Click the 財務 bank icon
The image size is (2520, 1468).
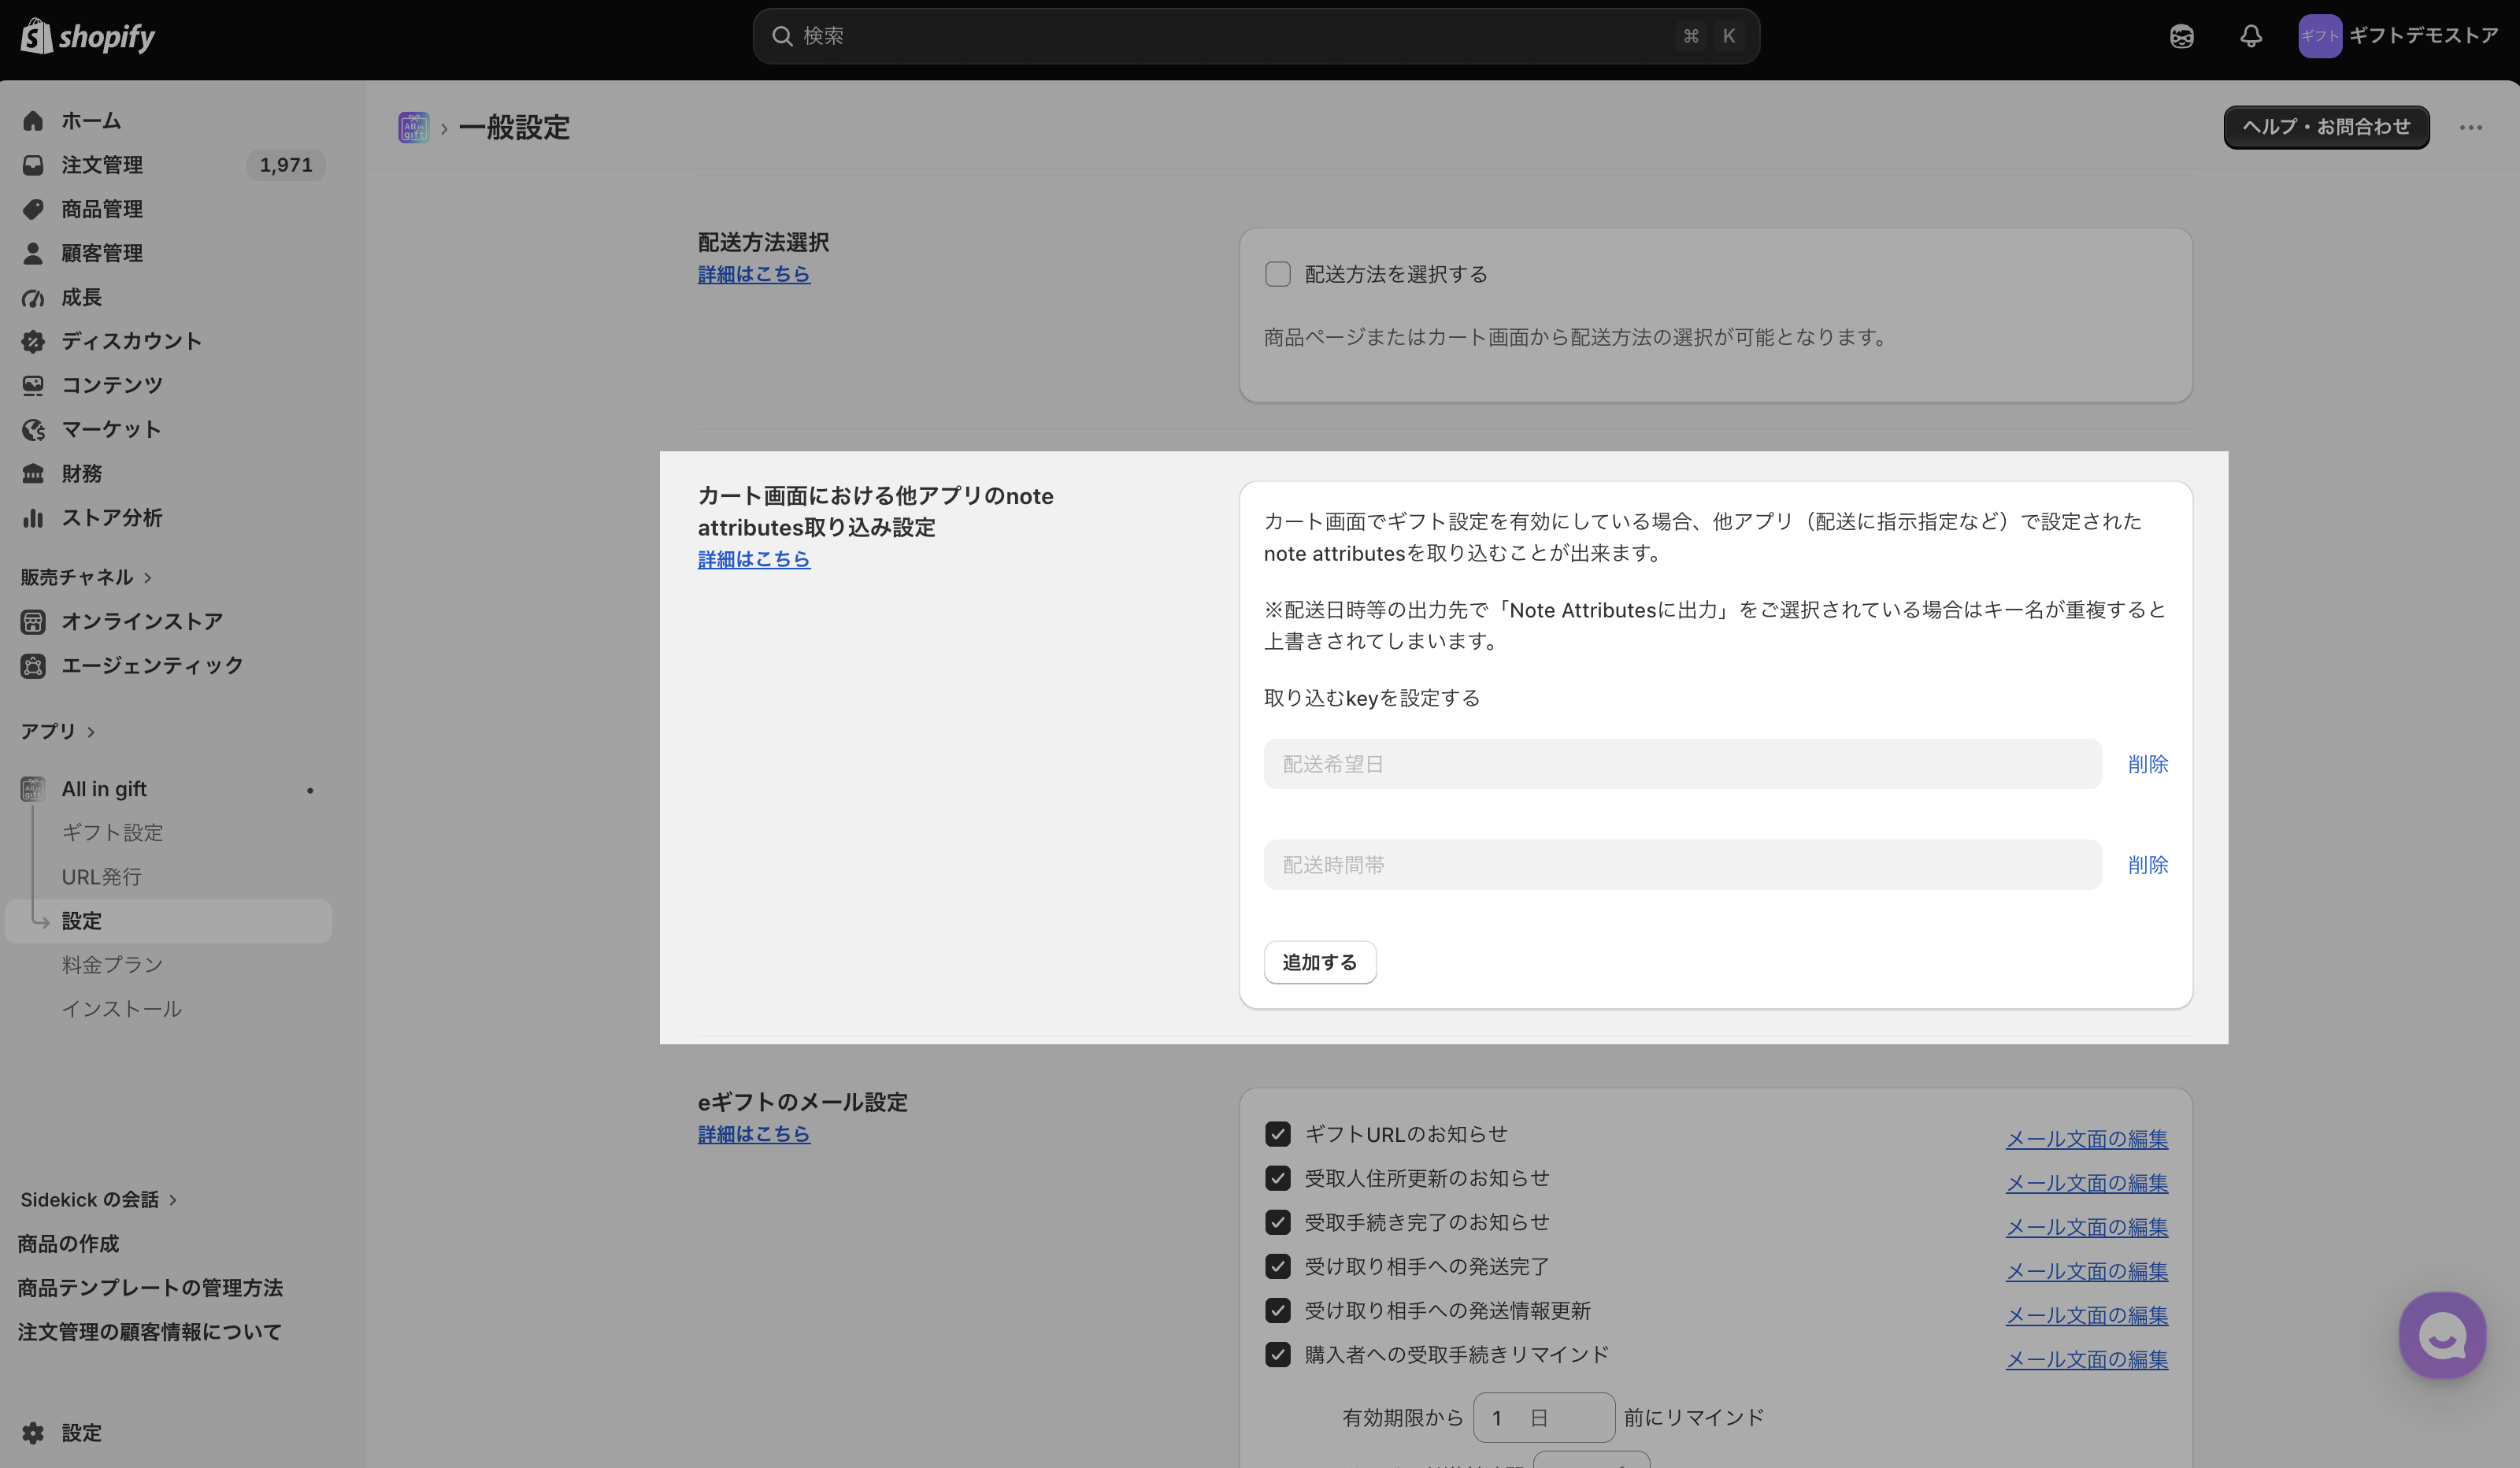(33, 473)
